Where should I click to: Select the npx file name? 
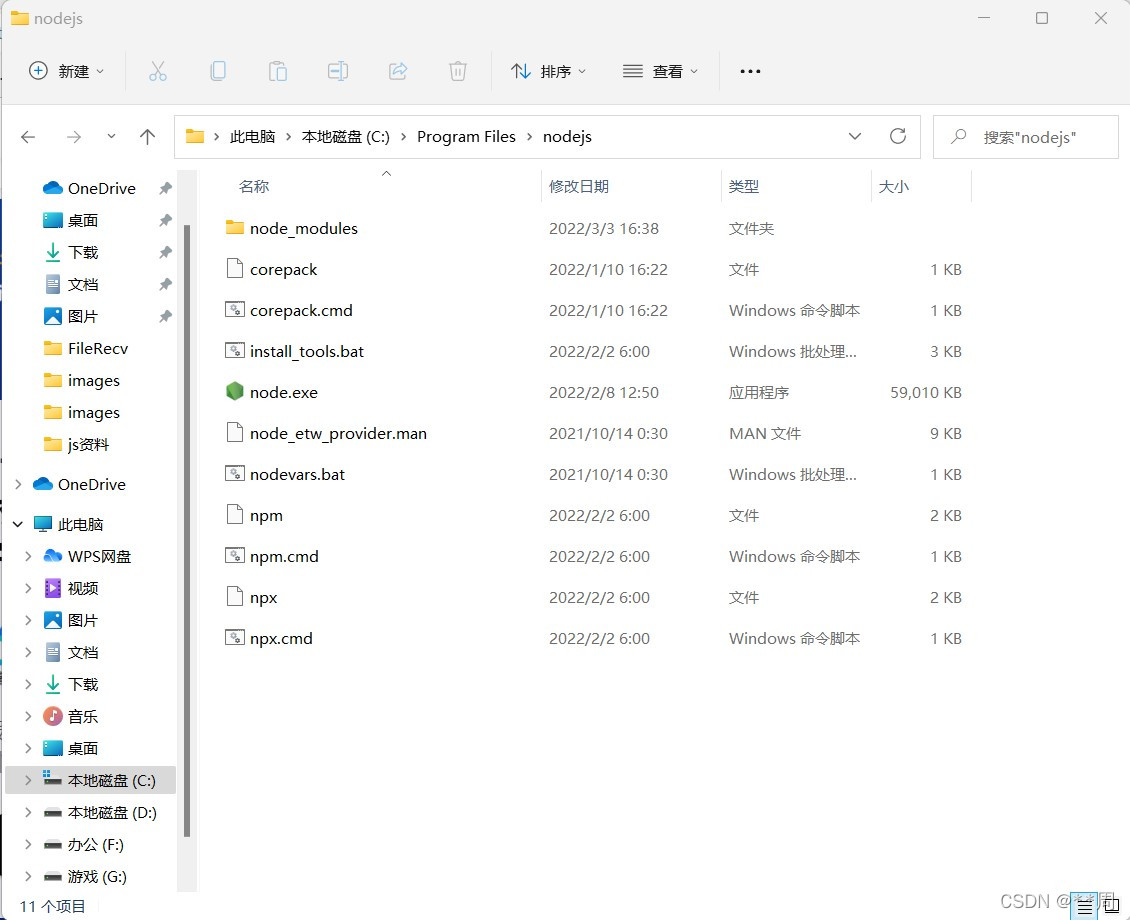(x=264, y=598)
